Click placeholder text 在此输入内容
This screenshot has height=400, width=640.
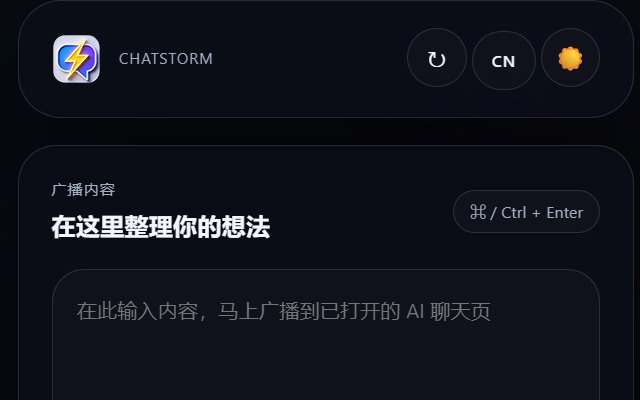pos(137,311)
